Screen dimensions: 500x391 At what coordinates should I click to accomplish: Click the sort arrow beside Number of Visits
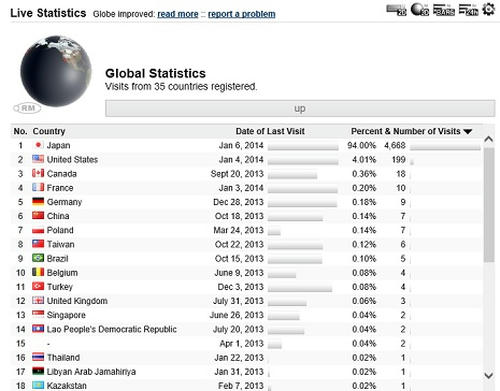(468, 132)
